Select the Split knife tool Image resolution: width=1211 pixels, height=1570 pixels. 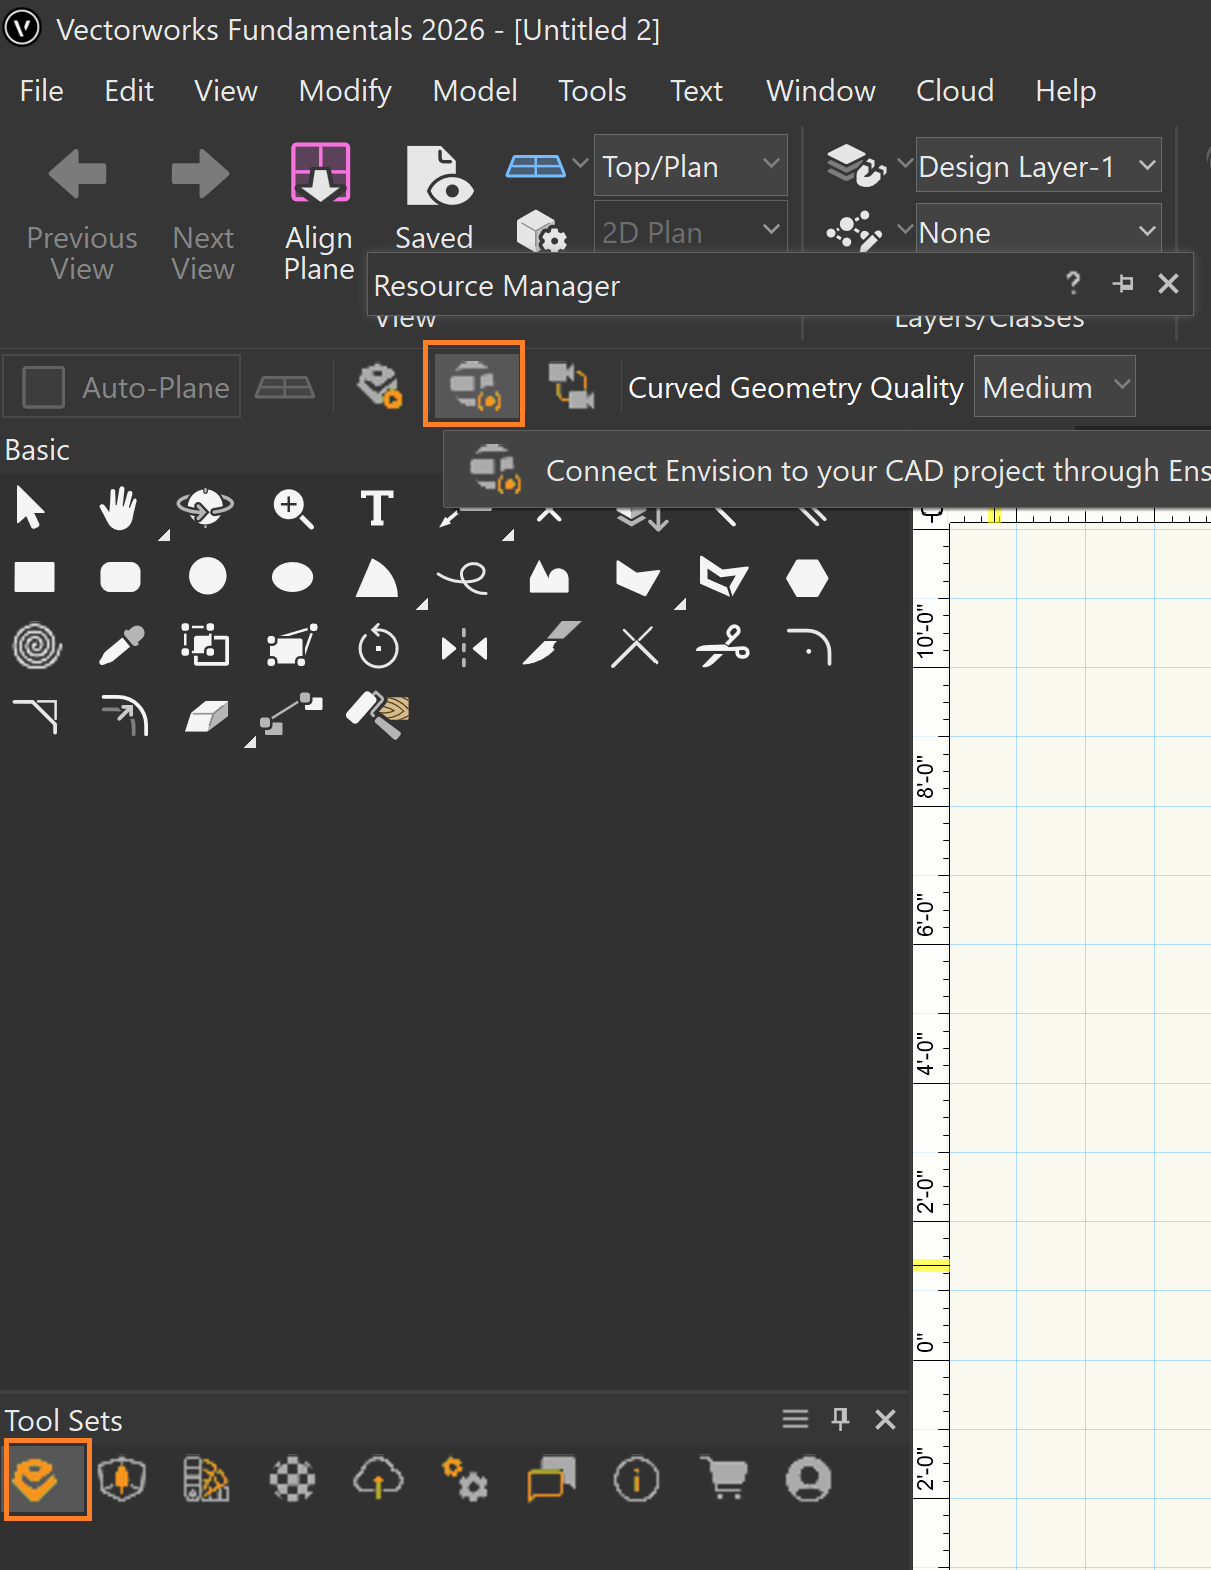552,642
